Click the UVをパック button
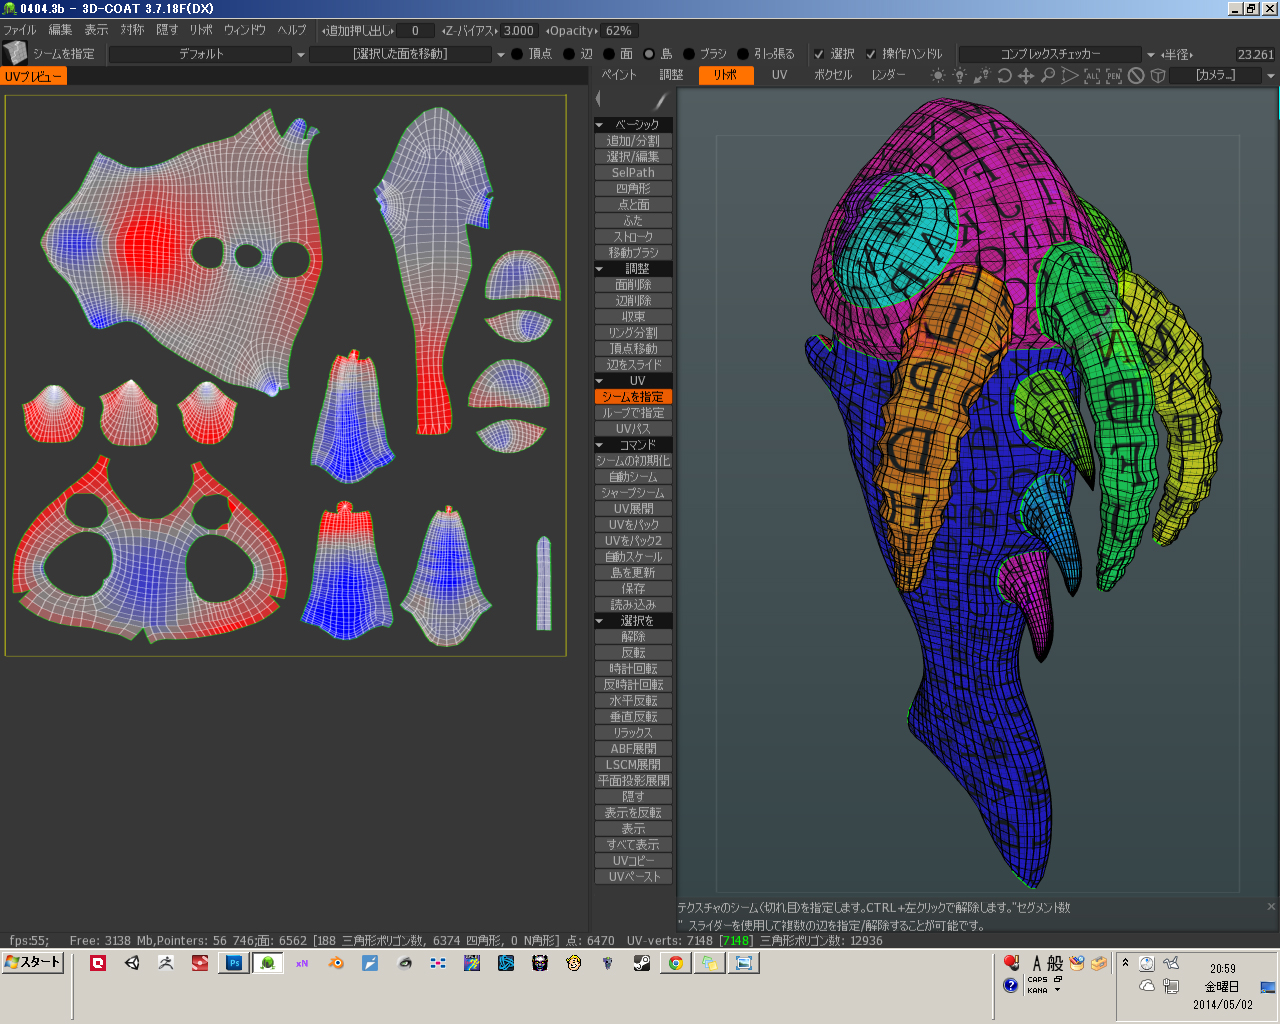The image size is (1280, 1024). [633, 525]
